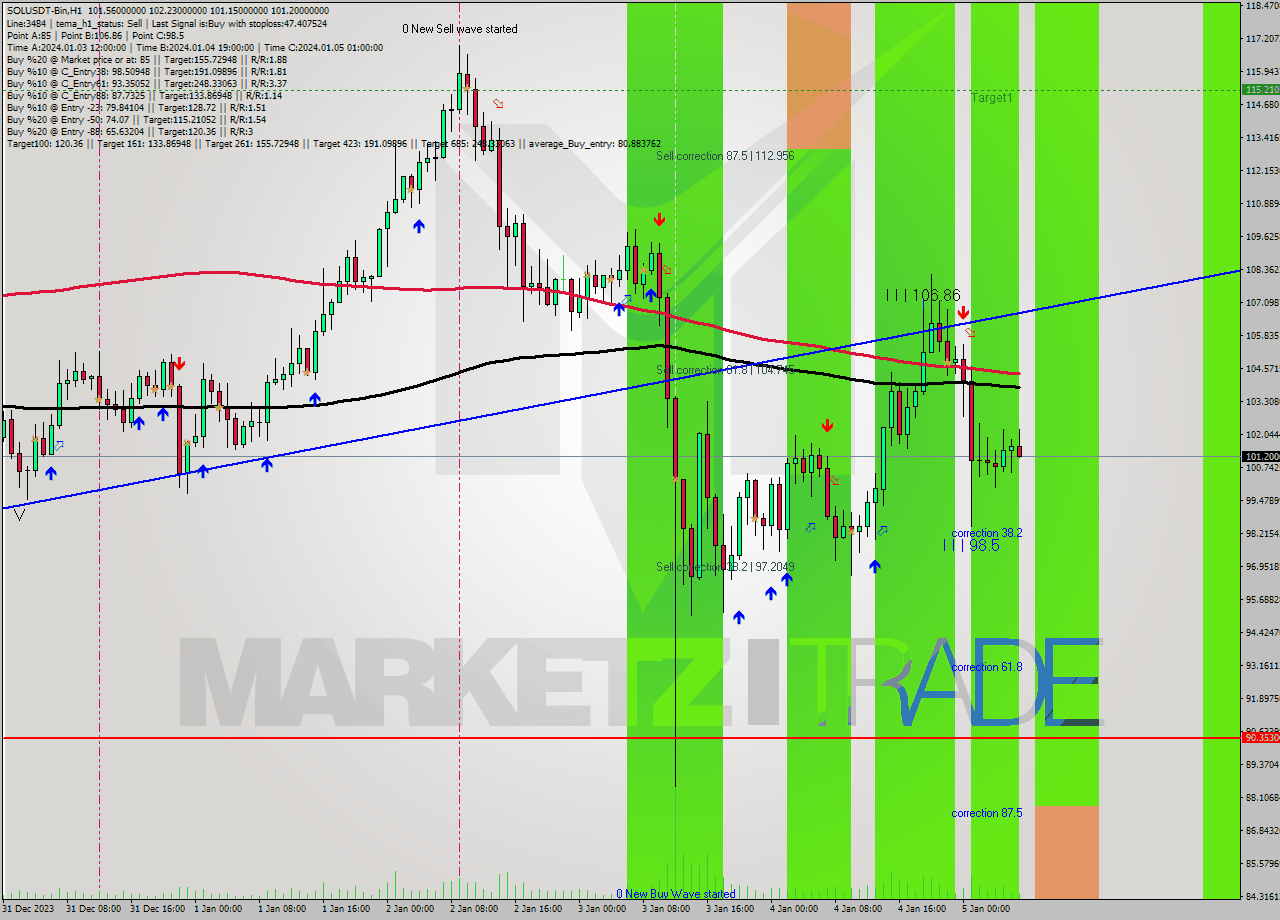Select the '| | | 106.86' price label
This screenshot has height=920, width=1280.
coord(923,295)
